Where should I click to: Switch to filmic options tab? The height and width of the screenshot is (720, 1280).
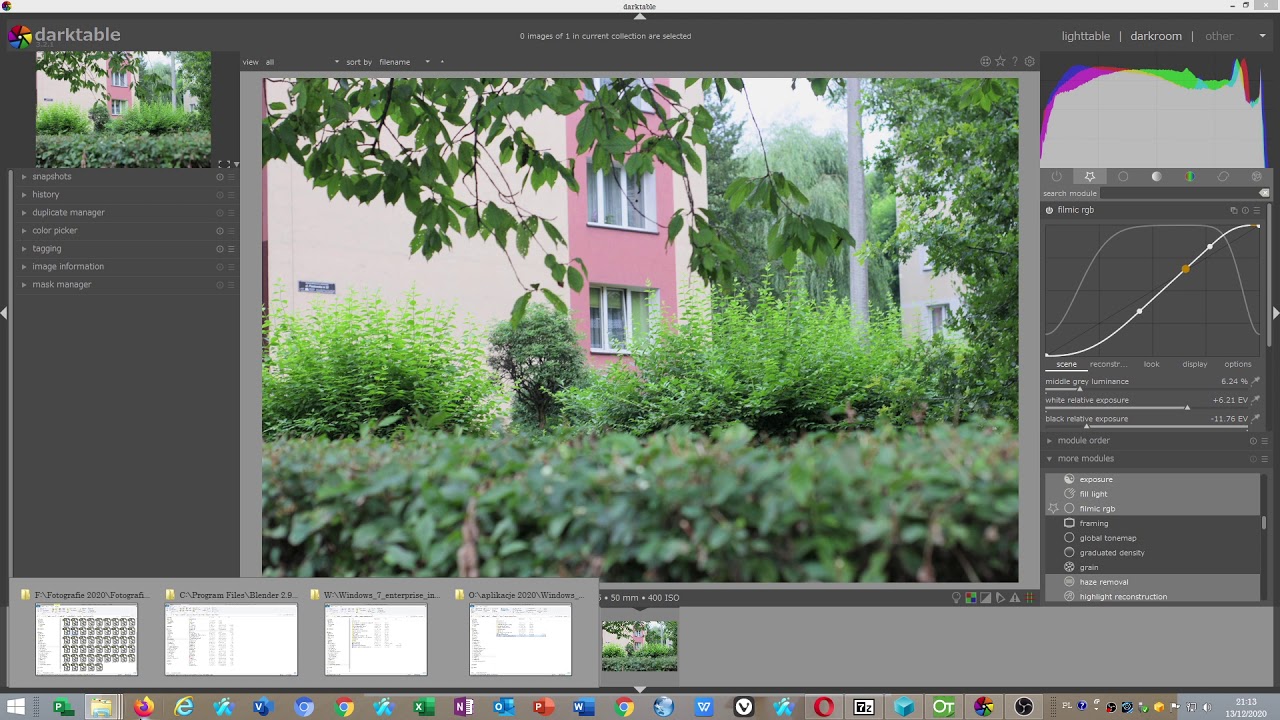pos(1238,364)
